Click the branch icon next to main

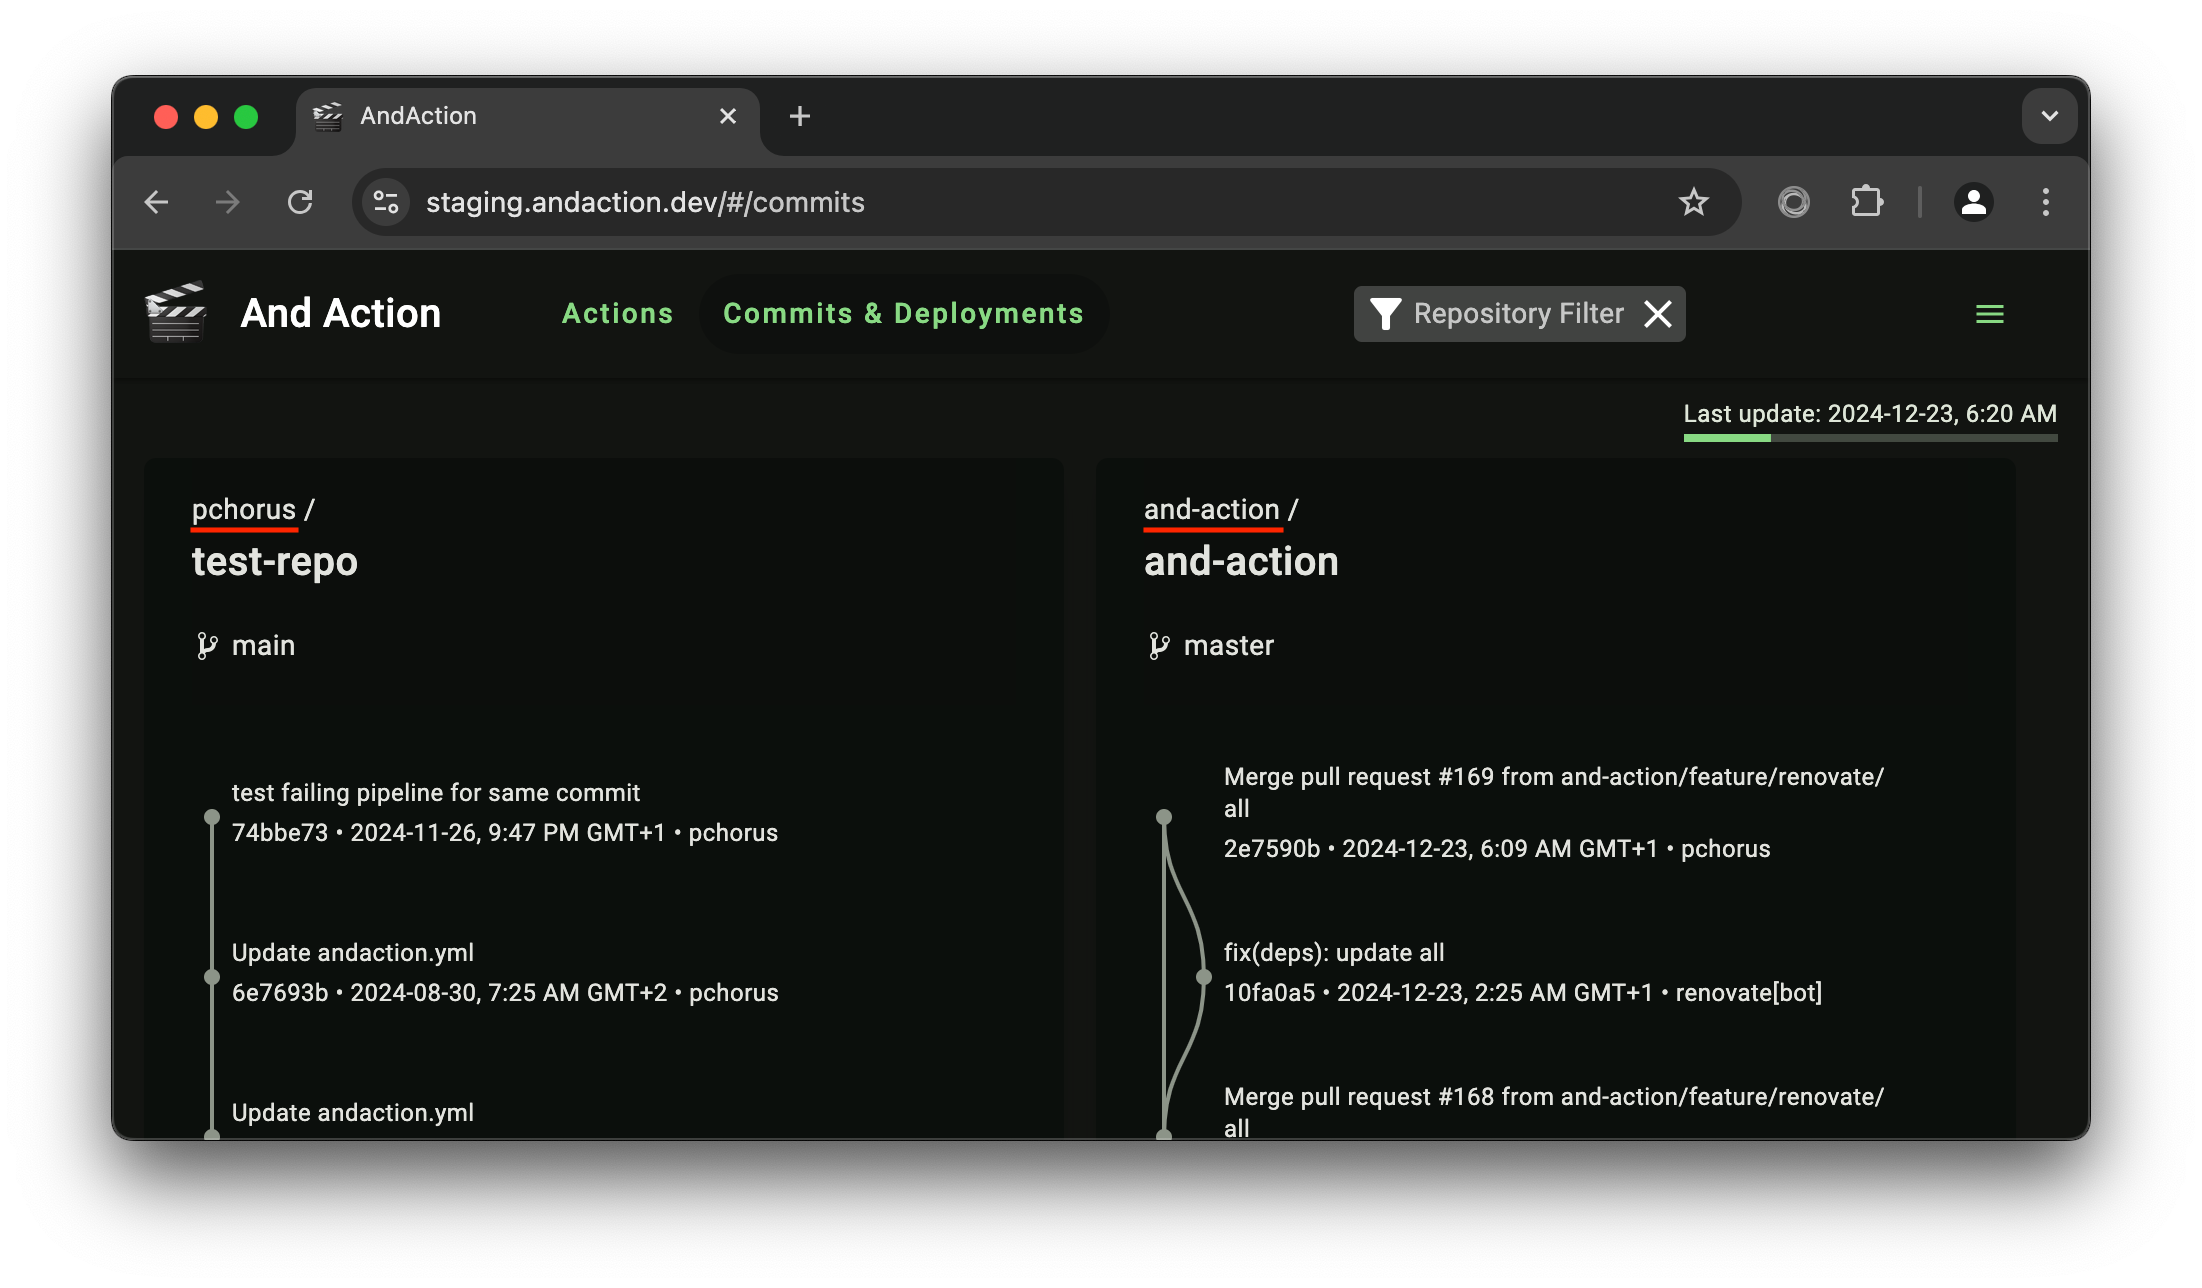(x=208, y=645)
